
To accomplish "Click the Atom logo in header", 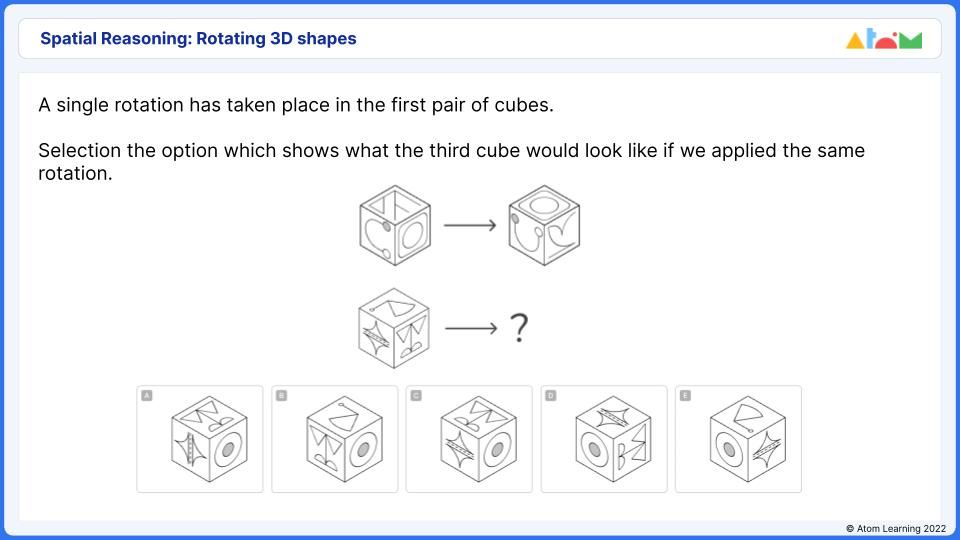I will pyautogui.click(x=884, y=39).
